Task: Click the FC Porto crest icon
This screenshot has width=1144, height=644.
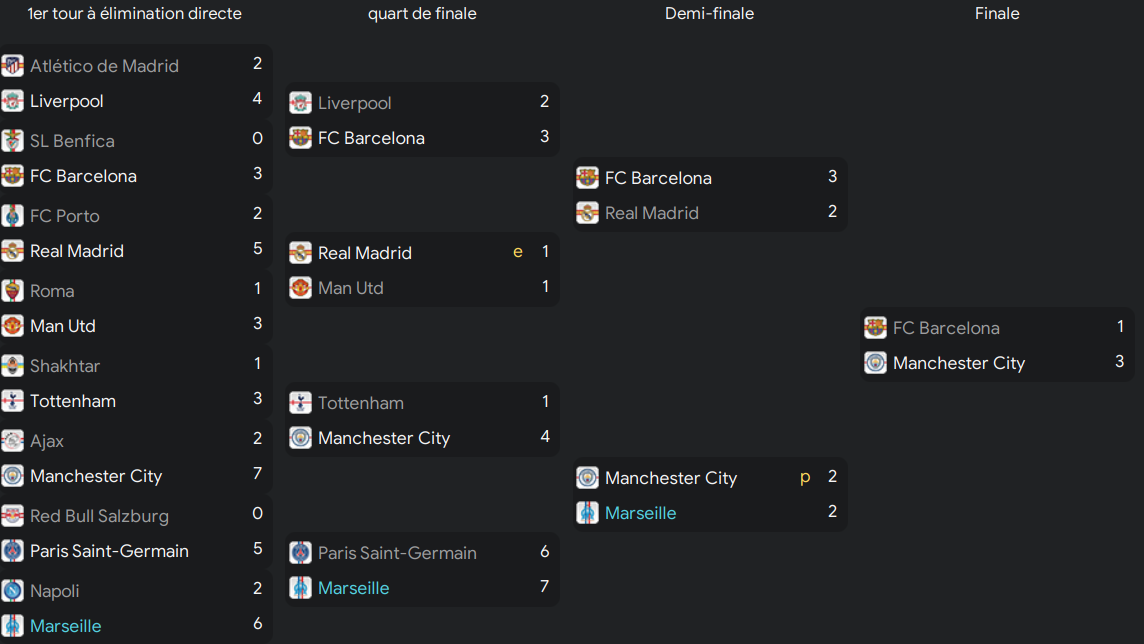Action: (12, 216)
